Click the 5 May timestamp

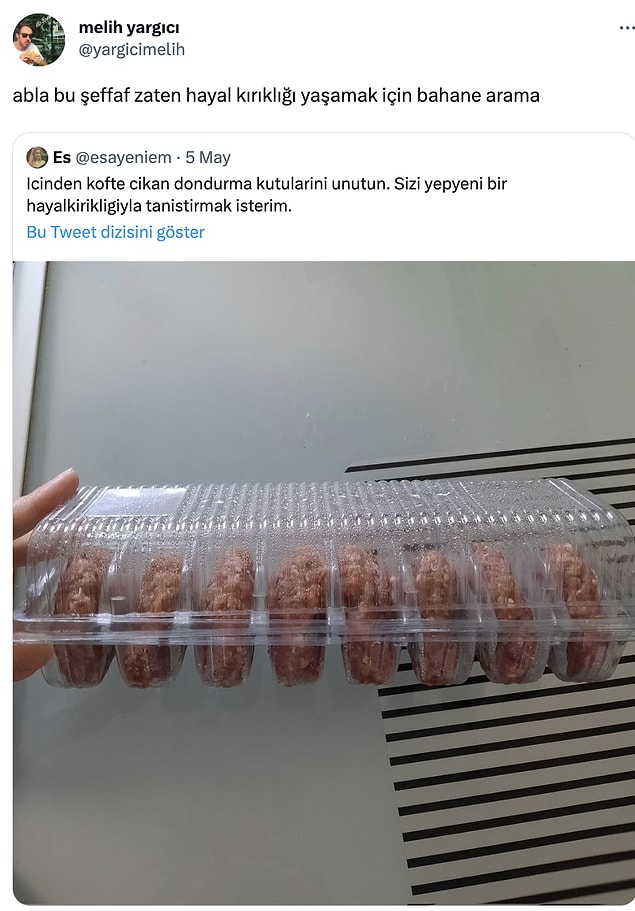pyautogui.click(x=208, y=157)
